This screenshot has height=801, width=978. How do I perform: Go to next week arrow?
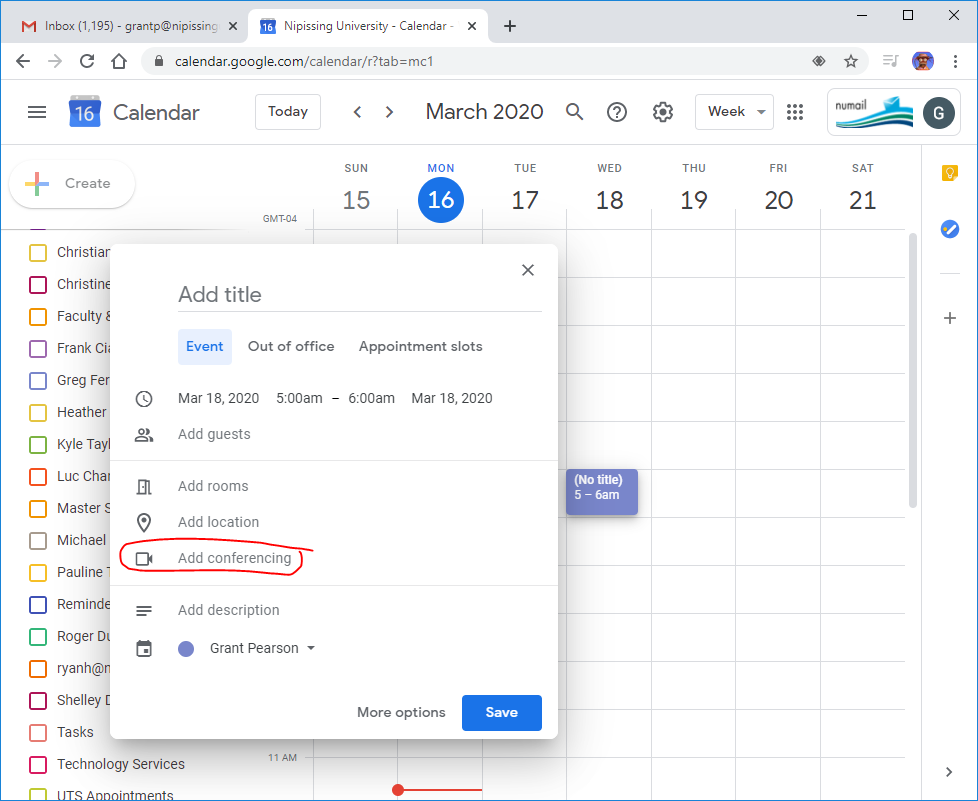tap(390, 112)
